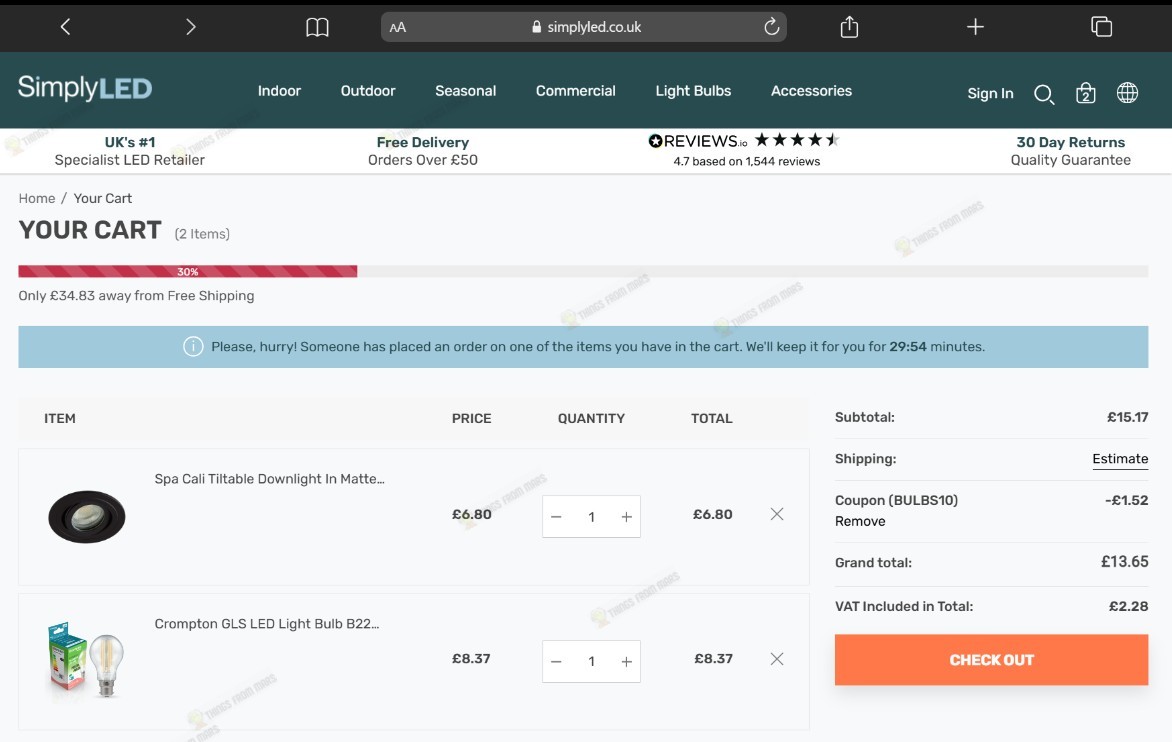Go forward with the browser forward arrow

click(191, 27)
